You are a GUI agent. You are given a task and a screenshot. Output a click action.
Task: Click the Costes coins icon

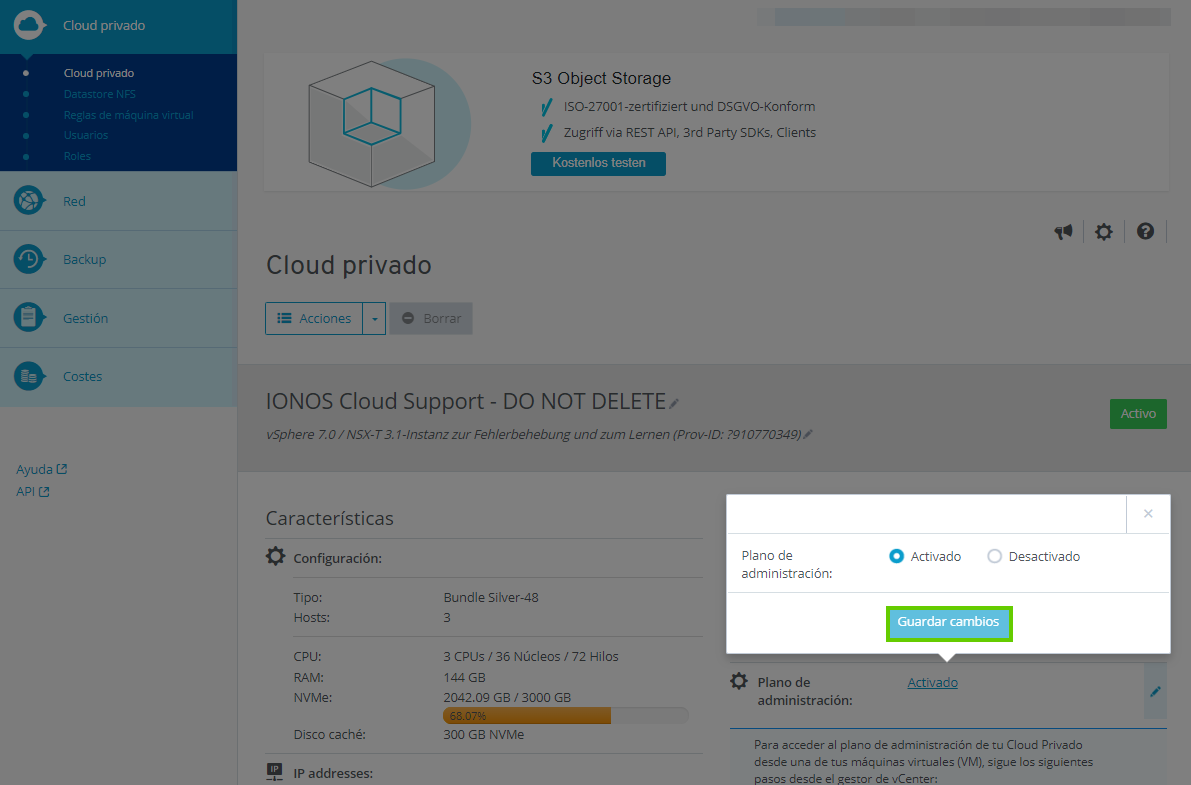[x=30, y=376]
